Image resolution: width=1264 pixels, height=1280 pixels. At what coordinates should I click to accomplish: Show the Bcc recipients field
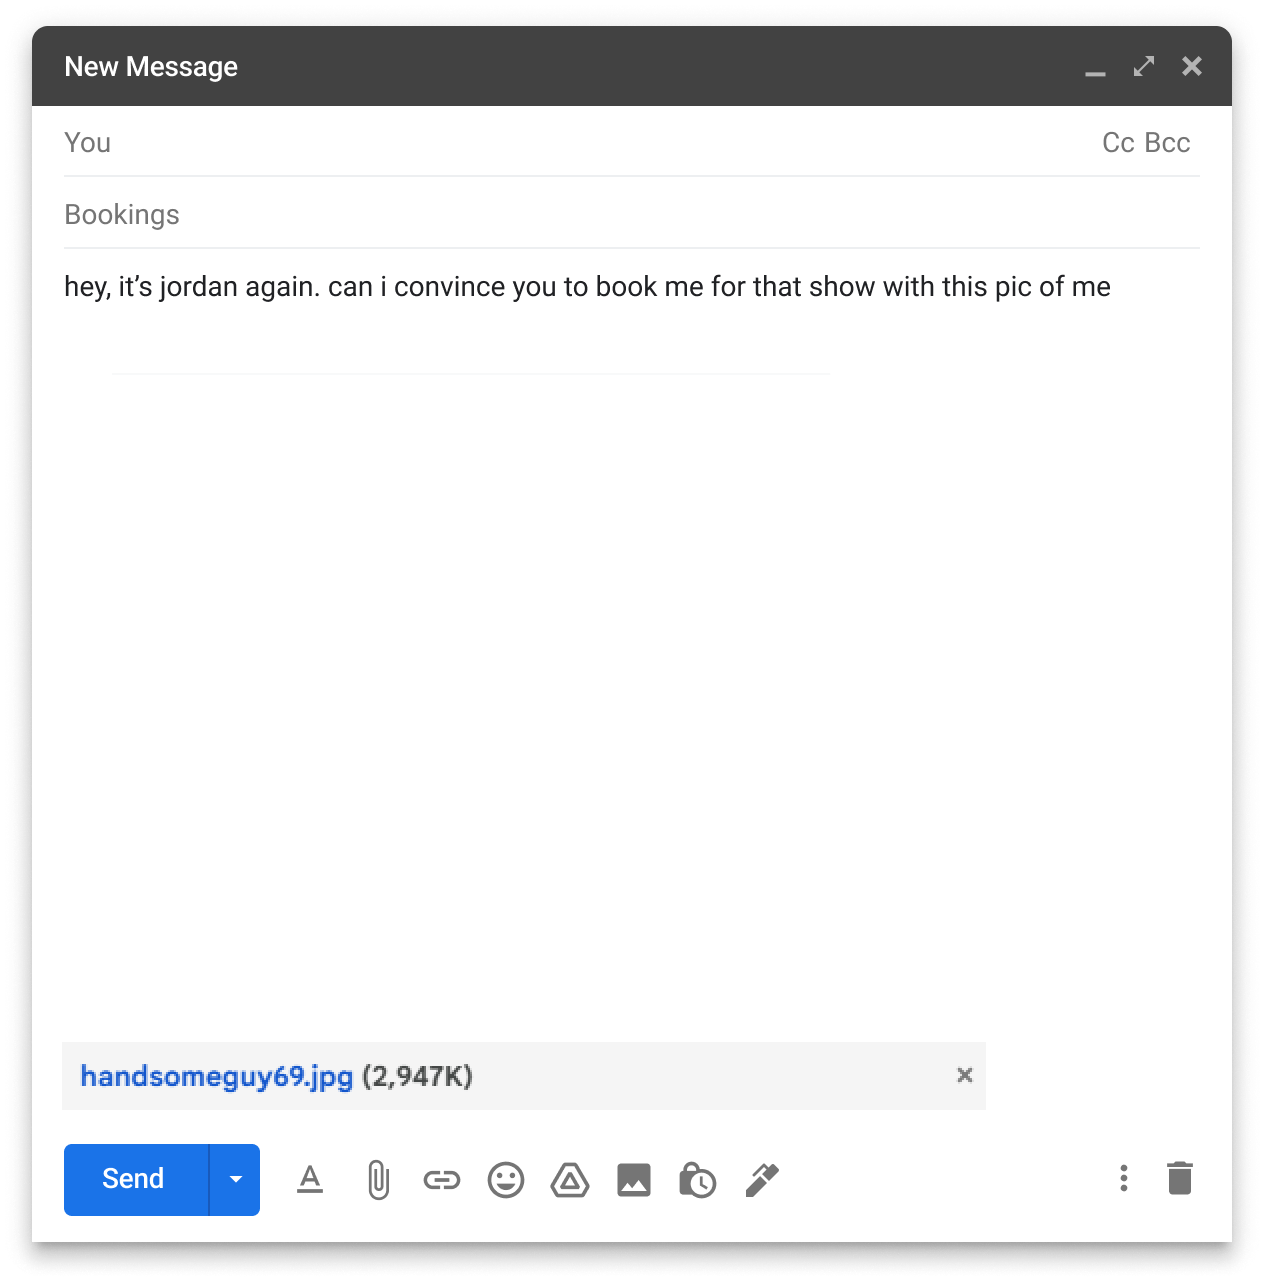pyautogui.click(x=1168, y=142)
